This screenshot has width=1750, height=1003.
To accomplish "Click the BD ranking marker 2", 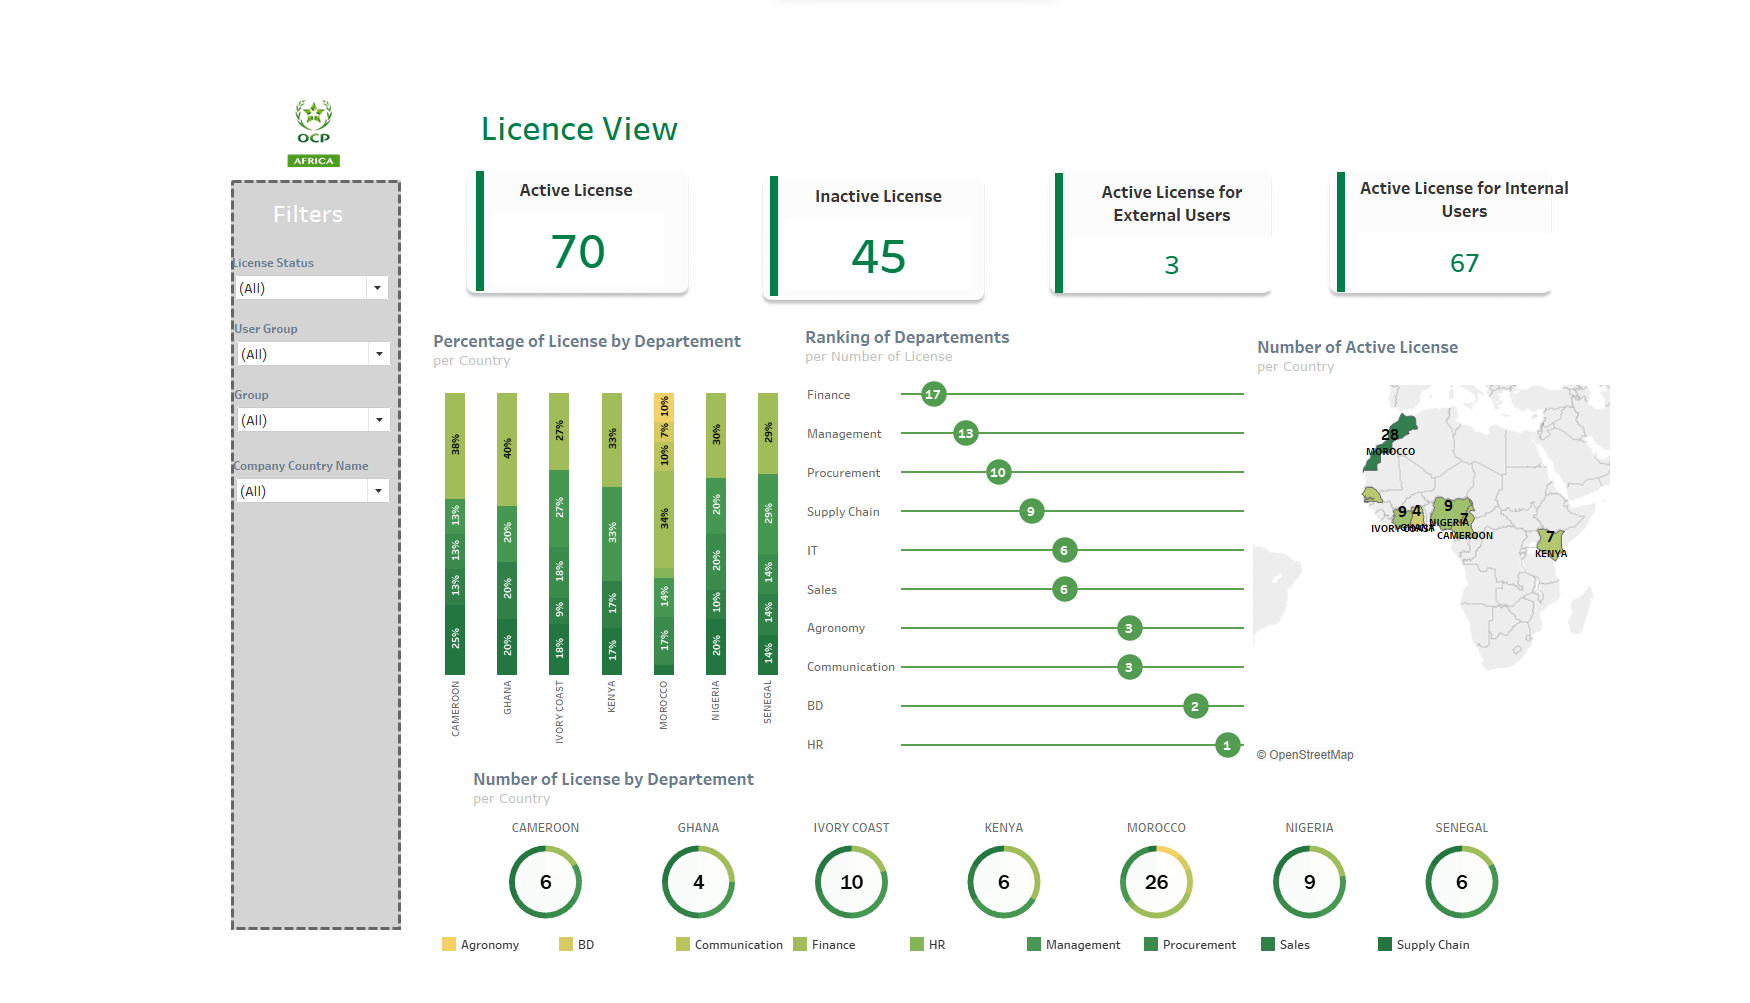I will point(1195,706).
